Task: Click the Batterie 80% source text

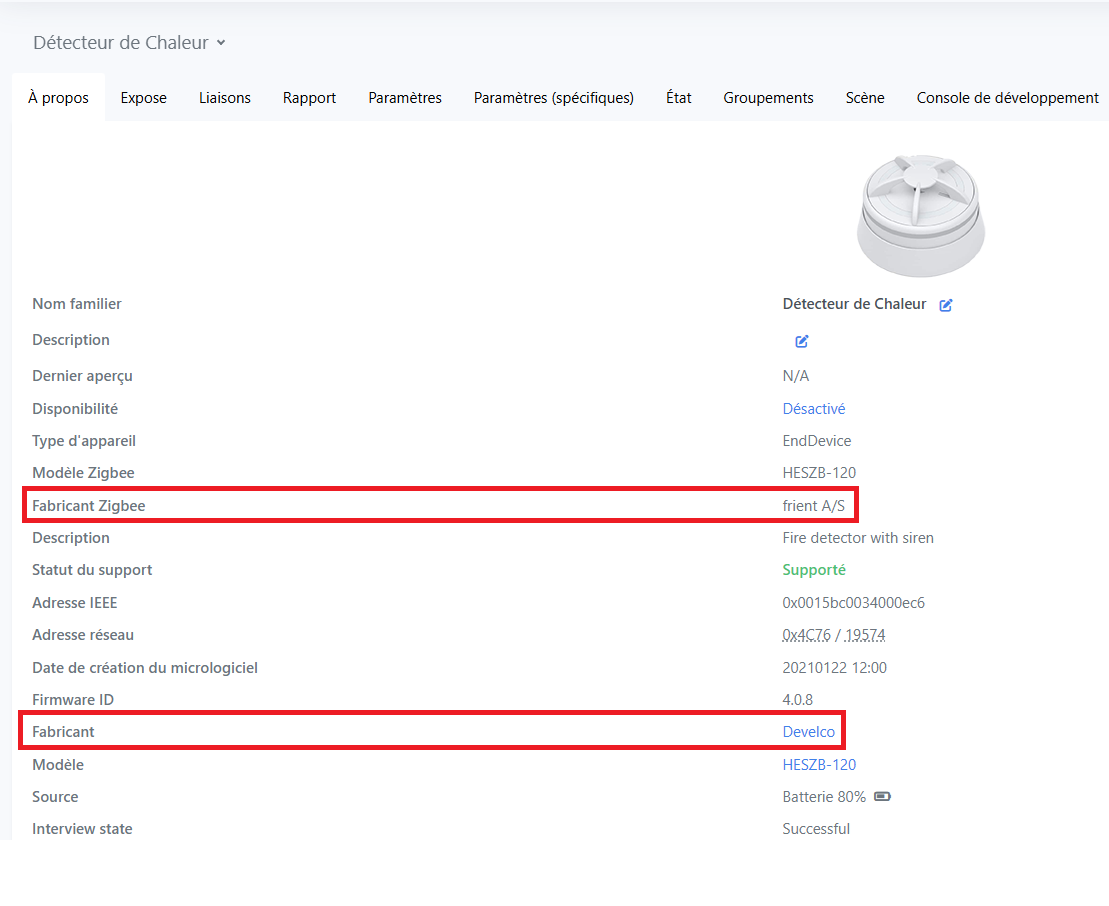Action: (824, 797)
